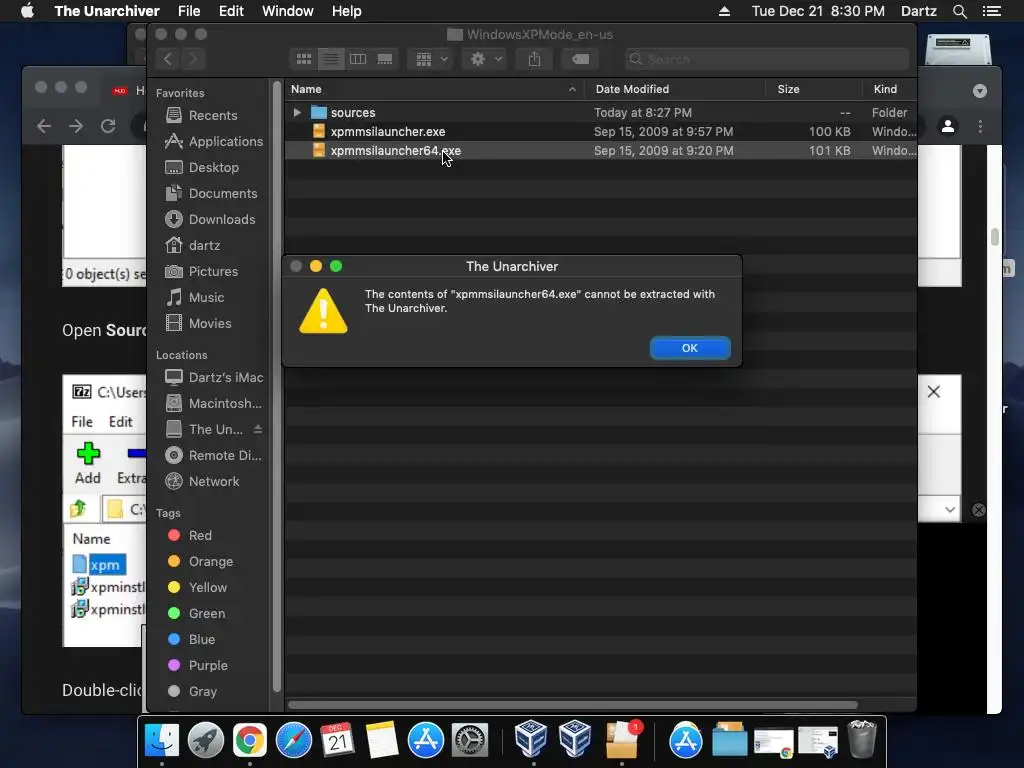The width and height of the screenshot is (1024, 768).
Task: Go back in the Finder window
Action: tap(168, 59)
